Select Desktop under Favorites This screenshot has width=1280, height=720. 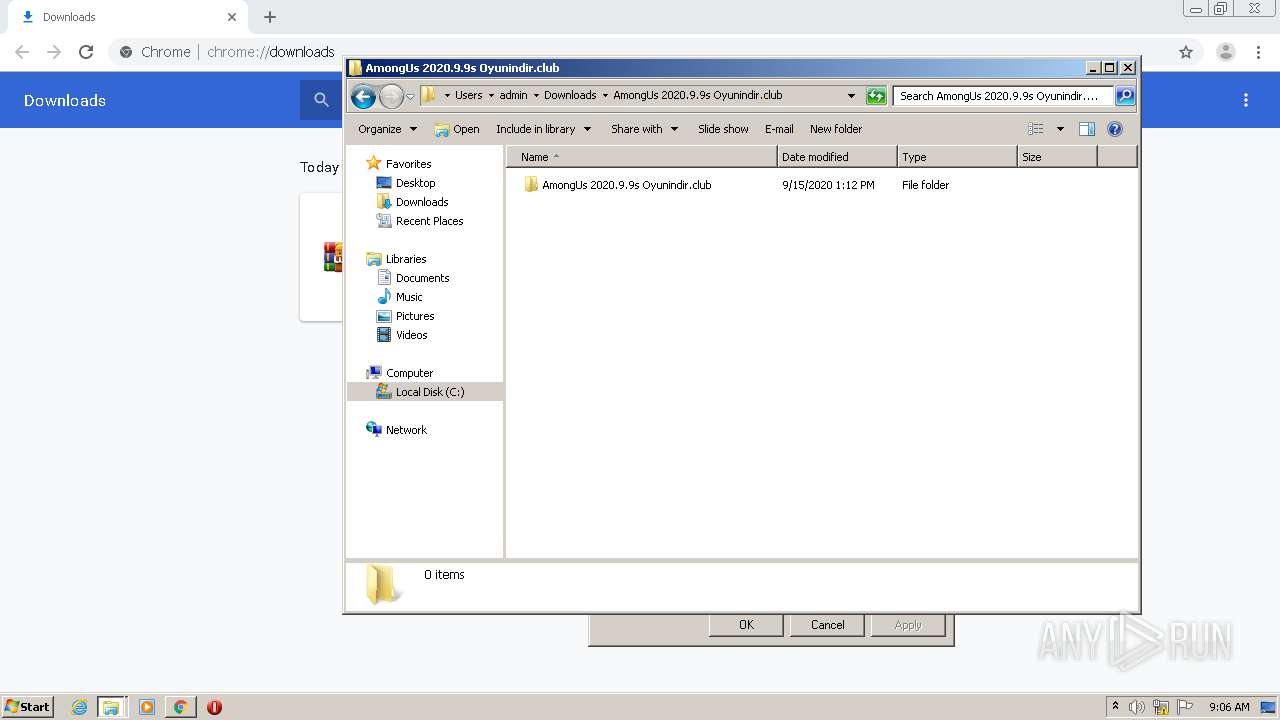coord(415,183)
